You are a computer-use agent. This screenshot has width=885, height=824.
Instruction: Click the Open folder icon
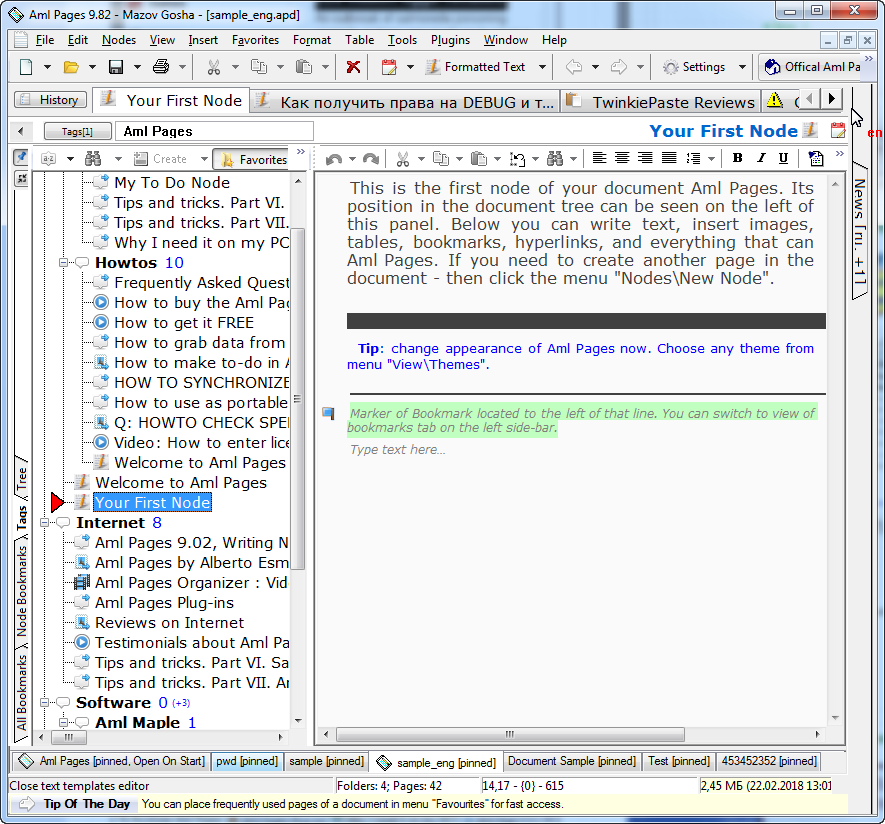click(x=71, y=67)
